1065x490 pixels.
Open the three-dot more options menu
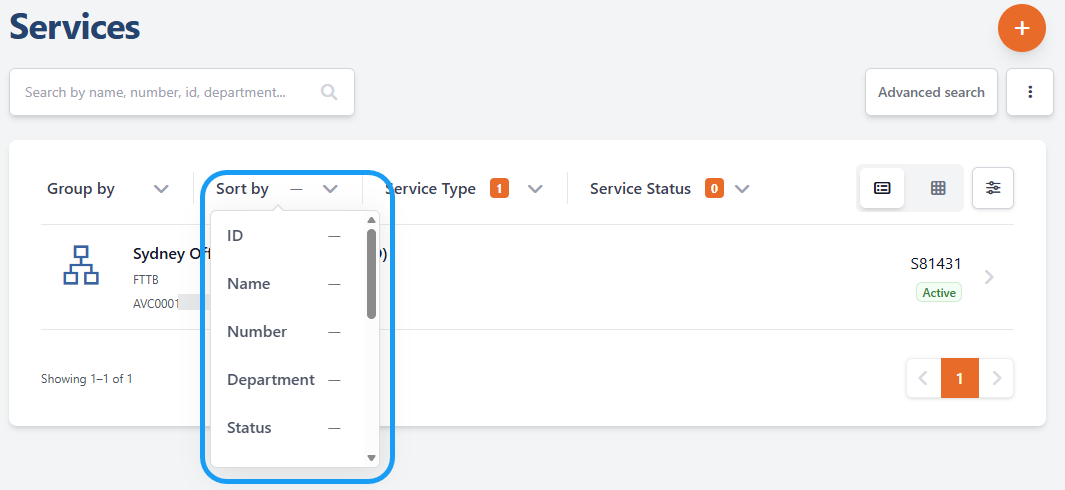point(1030,92)
